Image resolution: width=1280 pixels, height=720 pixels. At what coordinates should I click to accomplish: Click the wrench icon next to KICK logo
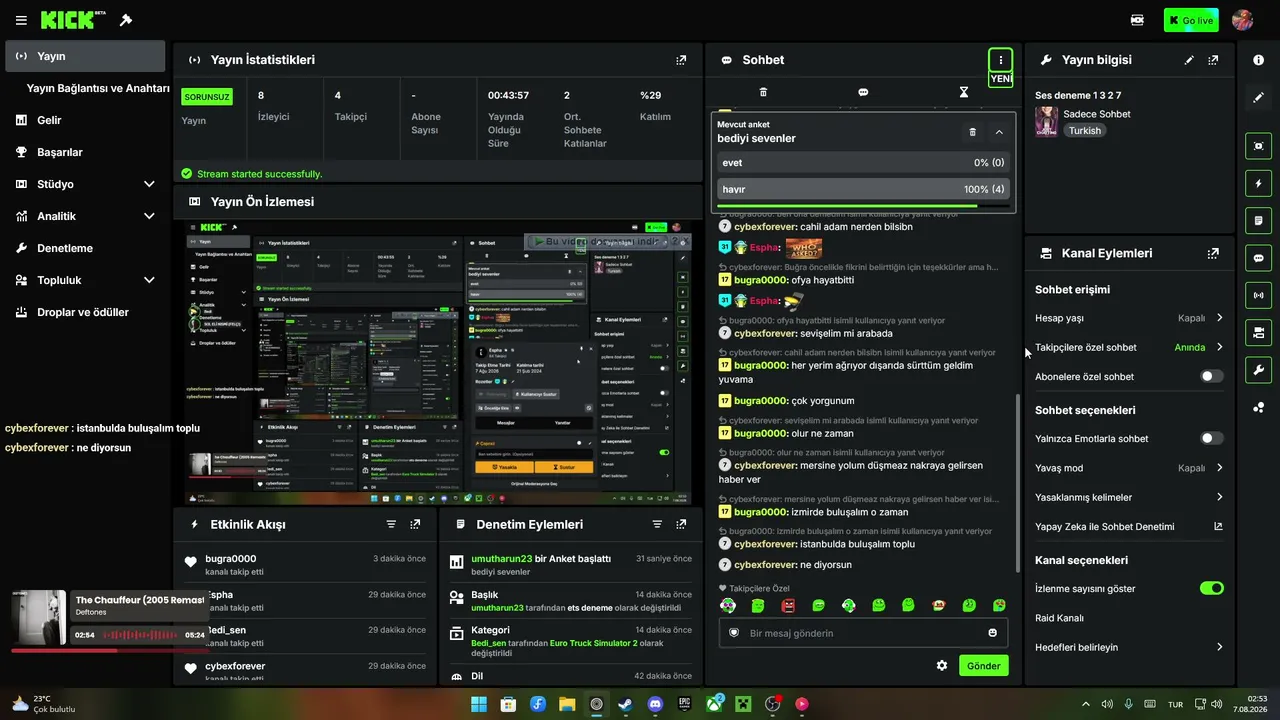coord(126,20)
